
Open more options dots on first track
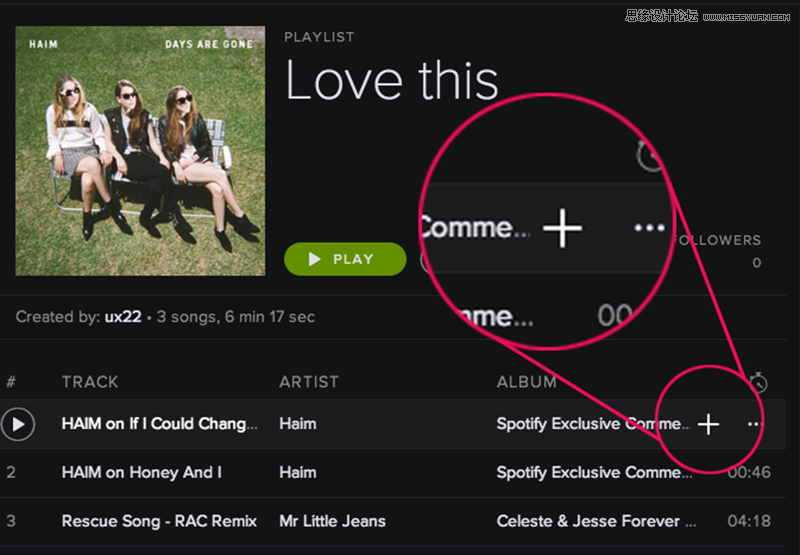pos(755,424)
